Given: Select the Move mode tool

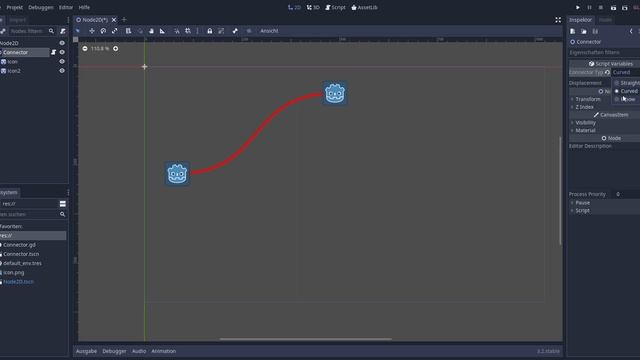Looking at the screenshot, I should 91,31.
